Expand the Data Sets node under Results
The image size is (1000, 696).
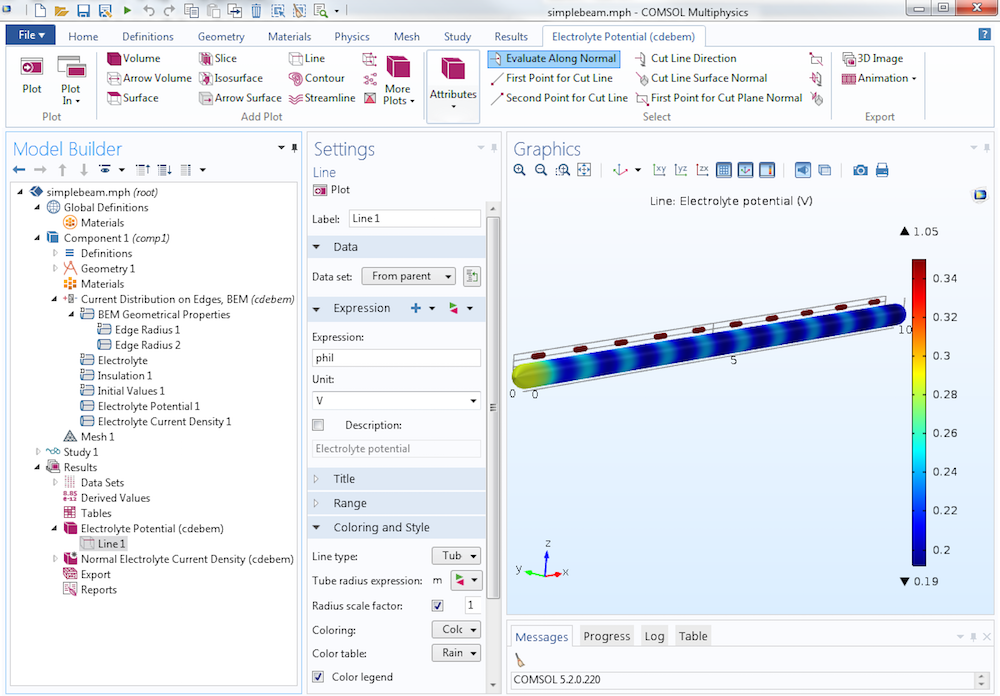(x=57, y=482)
